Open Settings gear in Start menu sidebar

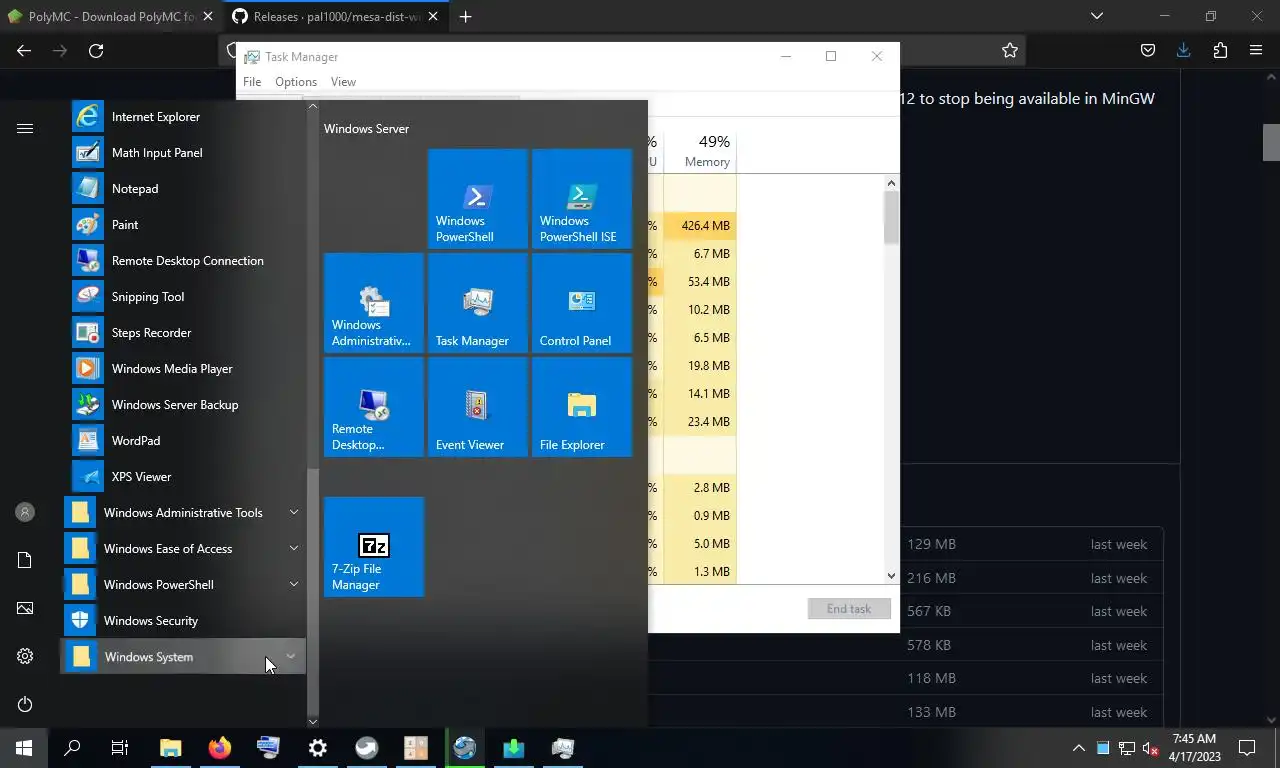click(x=25, y=656)
